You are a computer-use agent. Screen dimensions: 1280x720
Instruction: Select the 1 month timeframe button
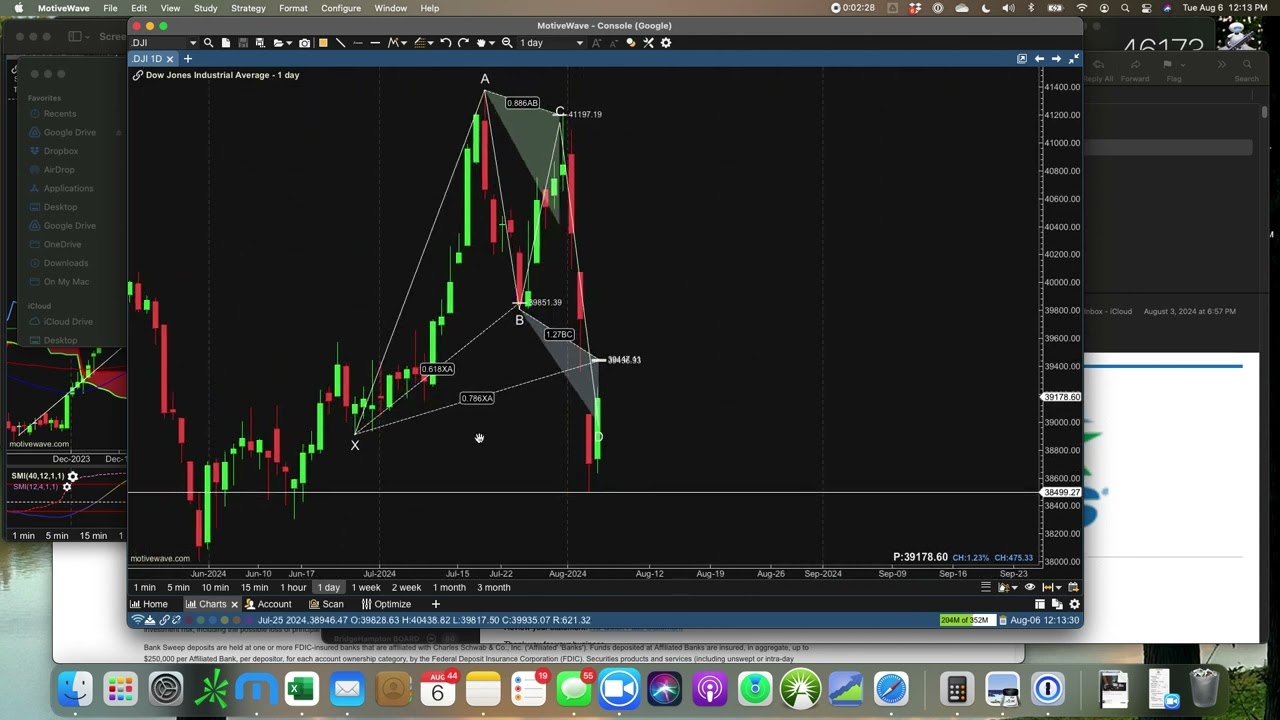[449, 587]
